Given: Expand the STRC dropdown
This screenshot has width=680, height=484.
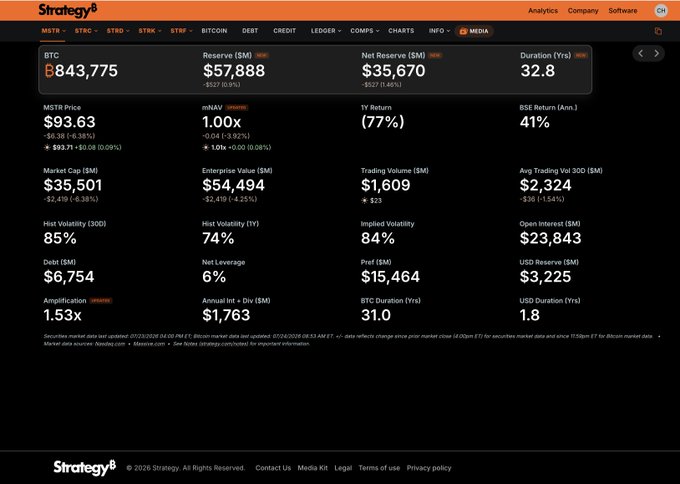Looking at the screenshot, I should click(86, 31).
